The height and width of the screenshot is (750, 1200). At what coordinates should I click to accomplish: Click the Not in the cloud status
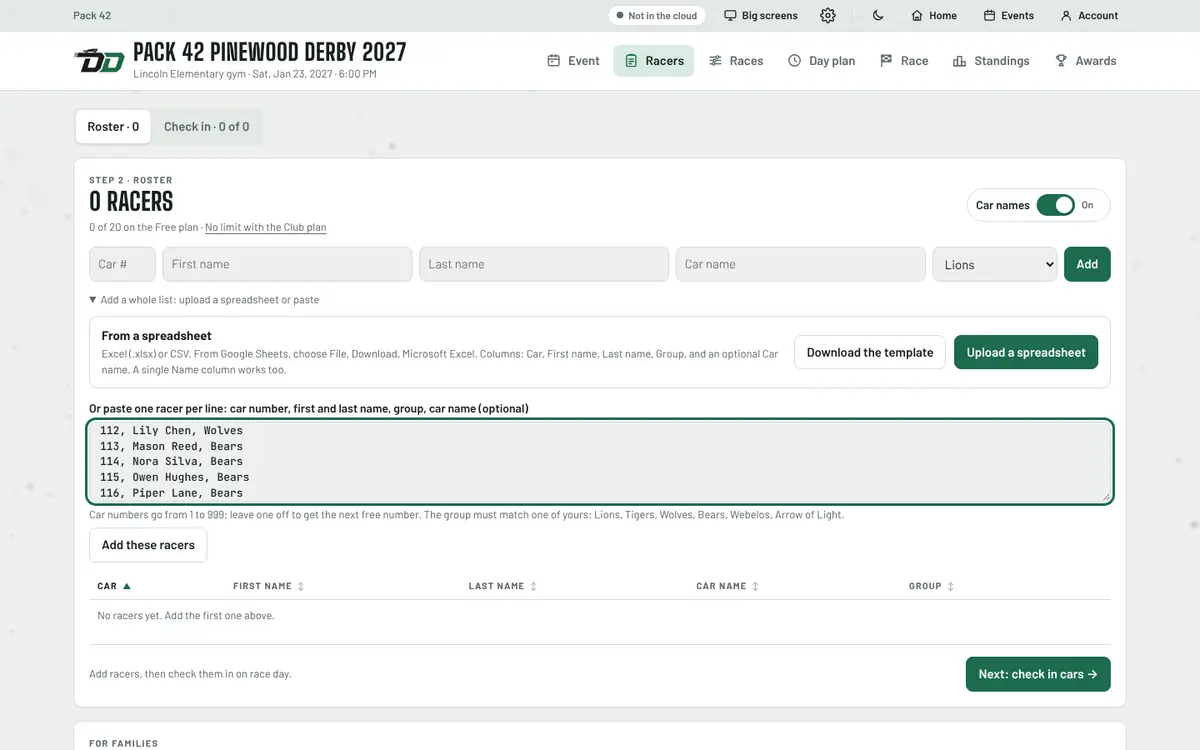pos(657,16)
